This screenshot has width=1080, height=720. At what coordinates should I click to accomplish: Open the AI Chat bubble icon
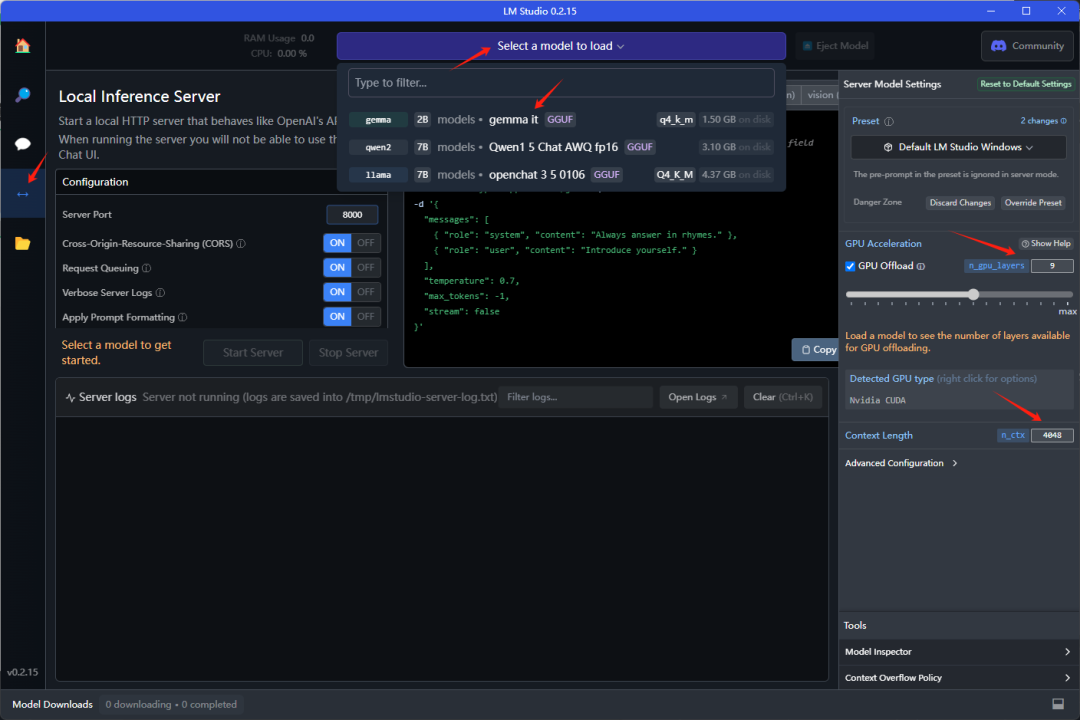pos(23,144)
